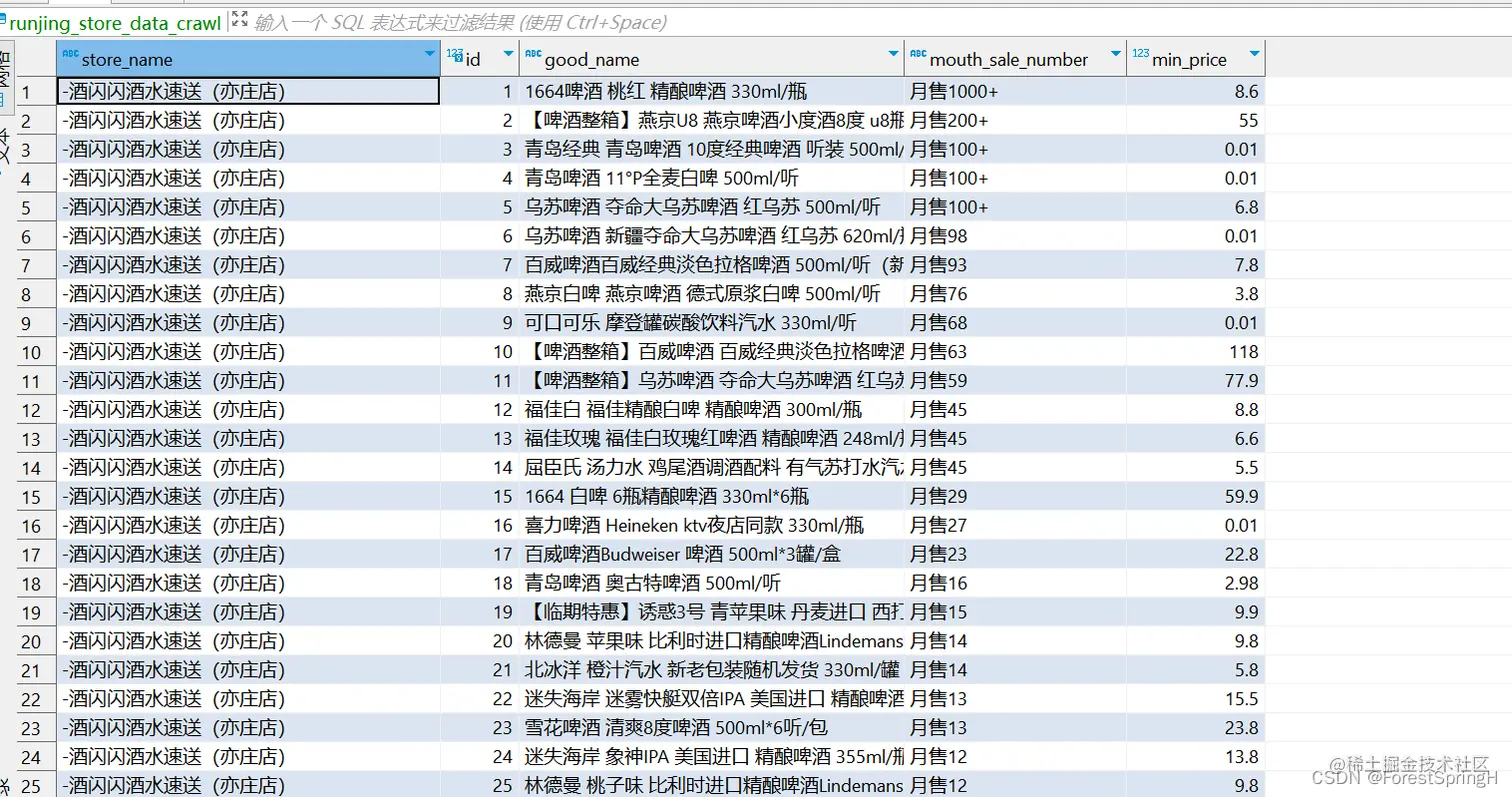Click the '月售29' sales cell
The height and width of the screenshot is (797, 1512).
1015,497
